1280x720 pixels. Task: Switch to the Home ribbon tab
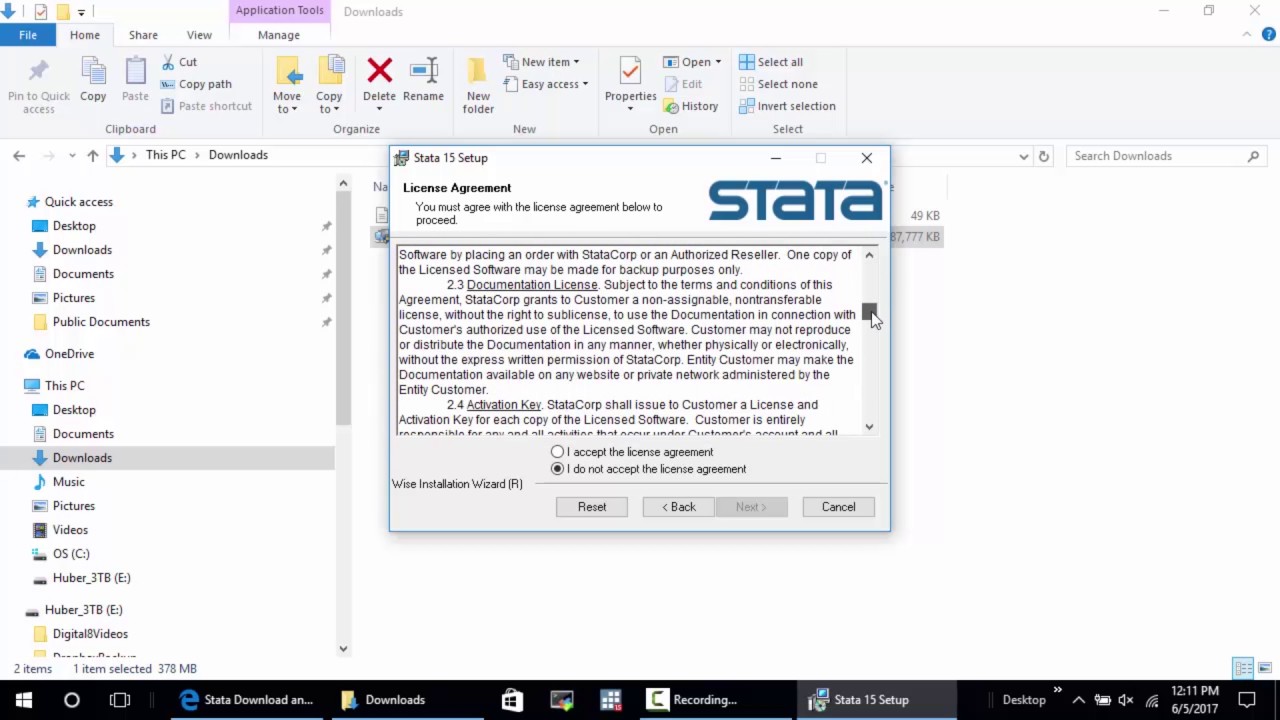(x=85, y=35)
